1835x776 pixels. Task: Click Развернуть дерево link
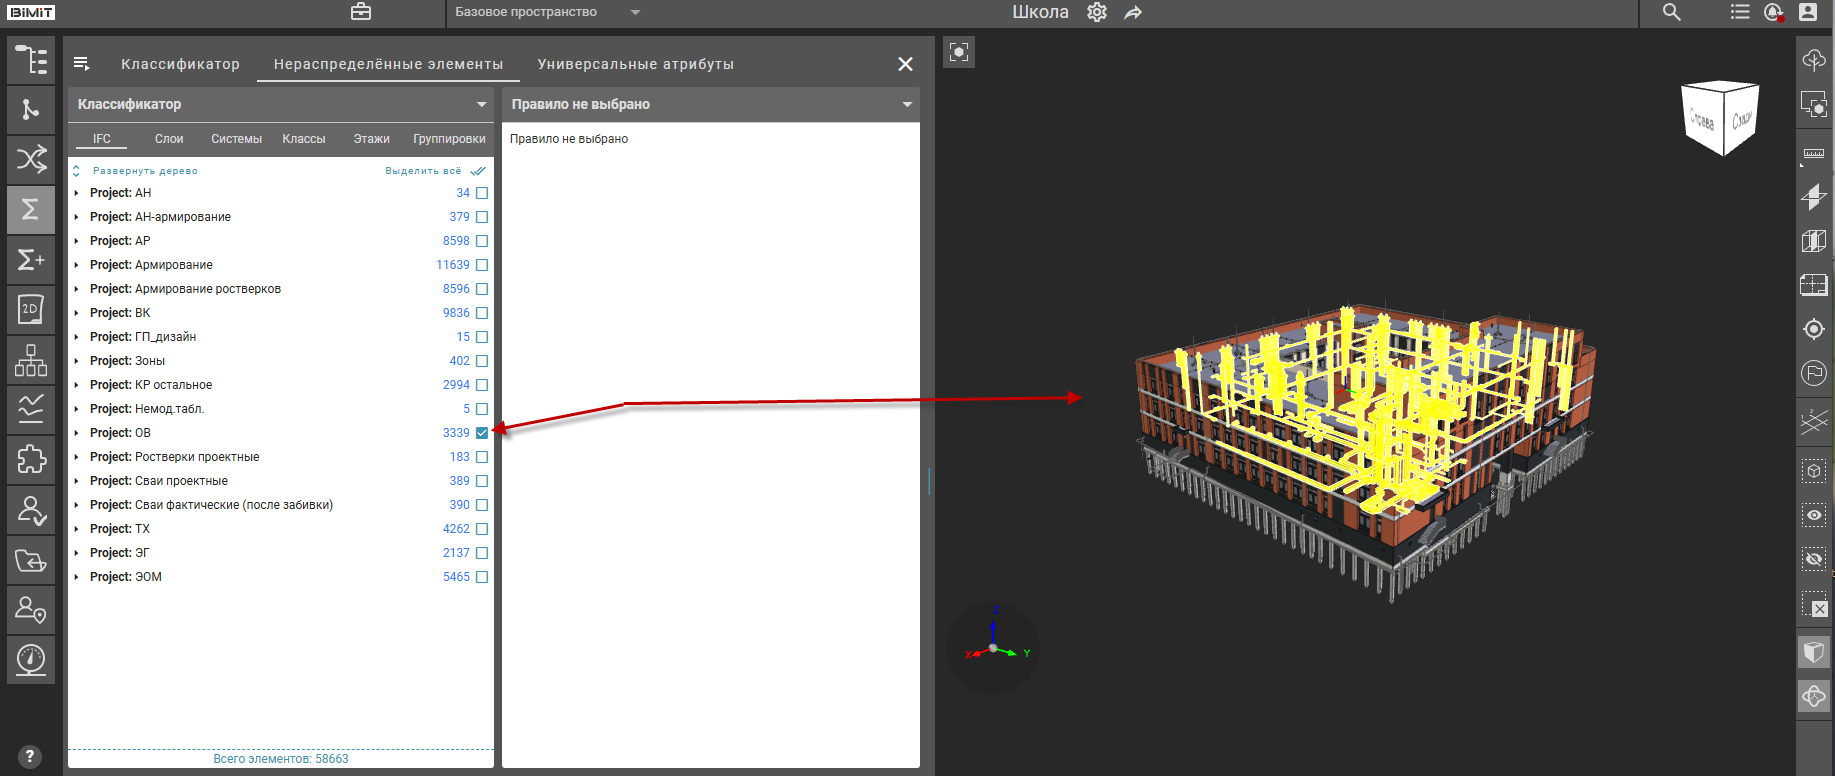click(x=145, y=171)
